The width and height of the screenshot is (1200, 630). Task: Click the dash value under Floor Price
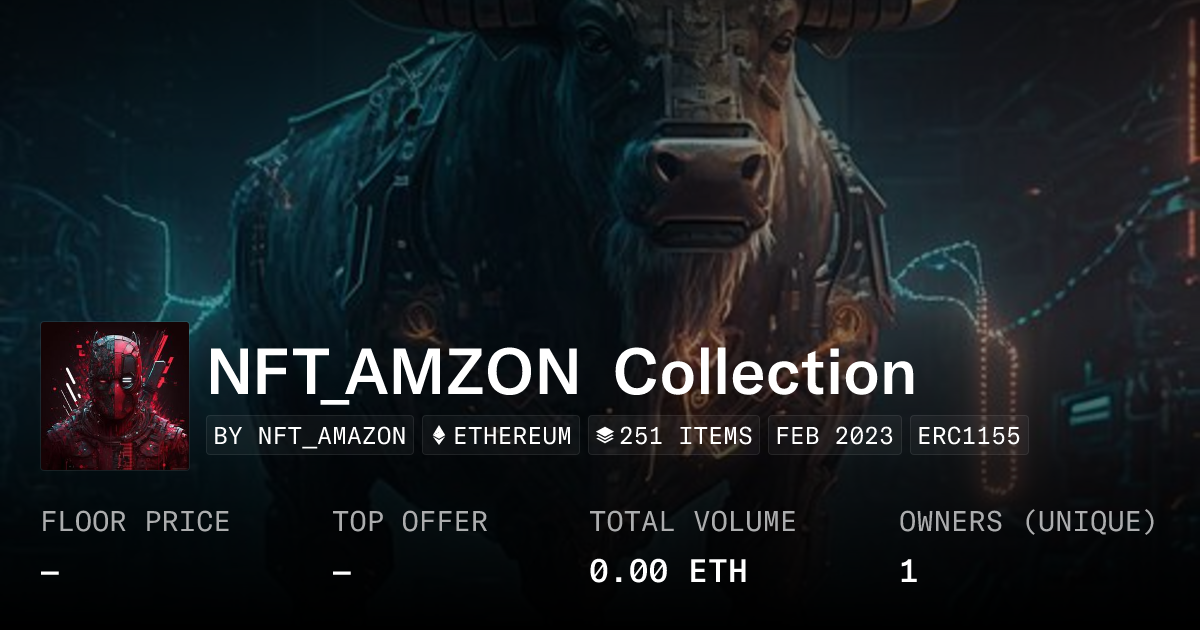50,573
